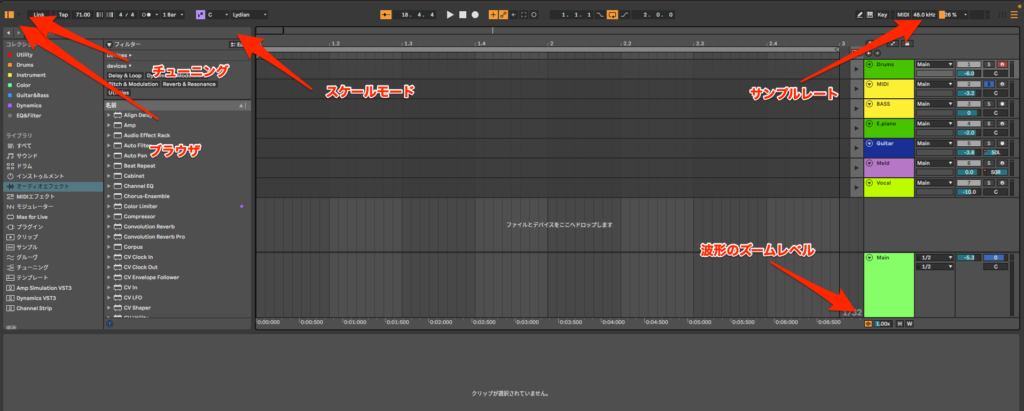Click the Vocal track volume value field
The image size is (1024, 411).
click(x=968, y=191)
